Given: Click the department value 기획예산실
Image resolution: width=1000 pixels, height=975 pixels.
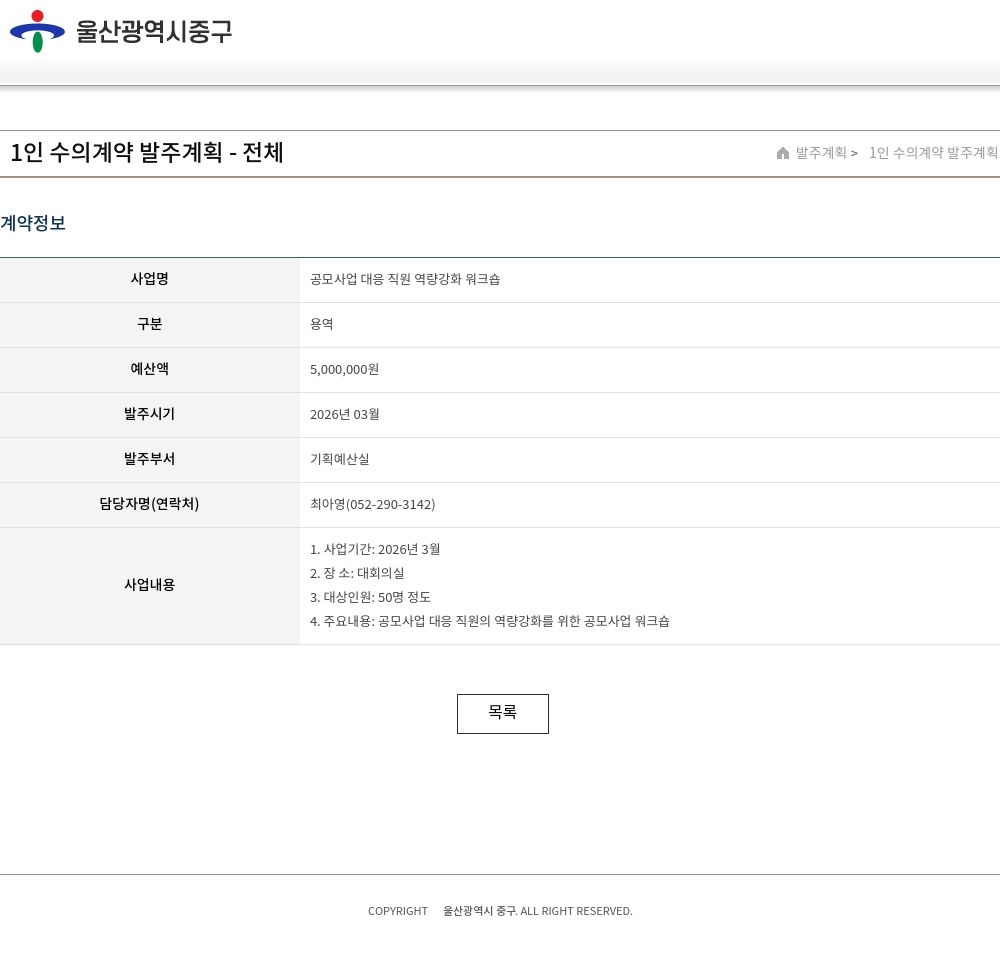Looking at the screenshot, I should 339,460.
